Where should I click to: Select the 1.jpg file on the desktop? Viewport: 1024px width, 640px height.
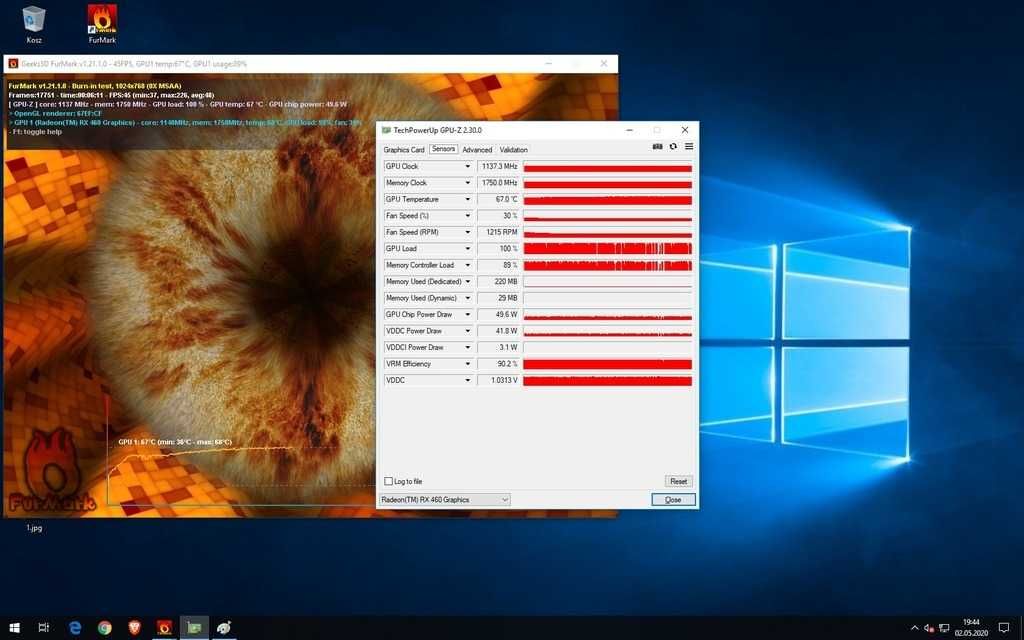click(x=34, y=528)
